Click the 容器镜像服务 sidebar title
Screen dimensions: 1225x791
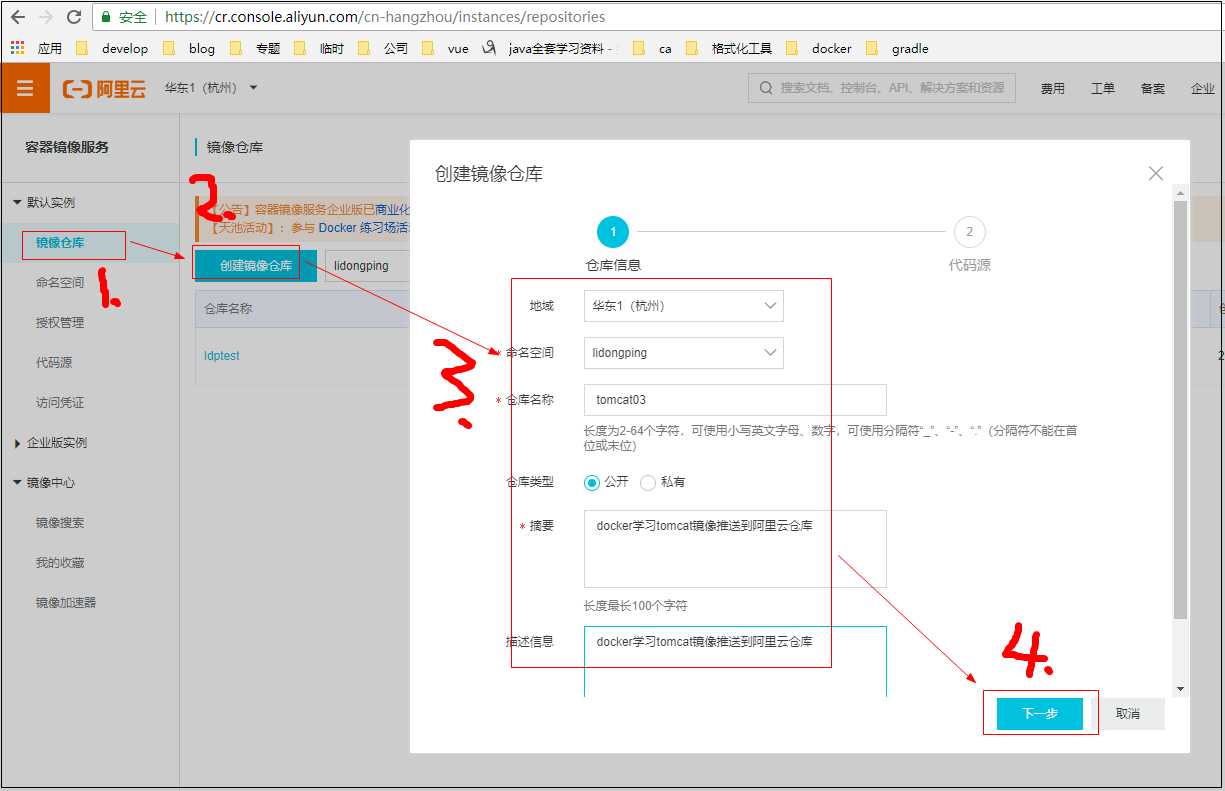pos(67,147)
